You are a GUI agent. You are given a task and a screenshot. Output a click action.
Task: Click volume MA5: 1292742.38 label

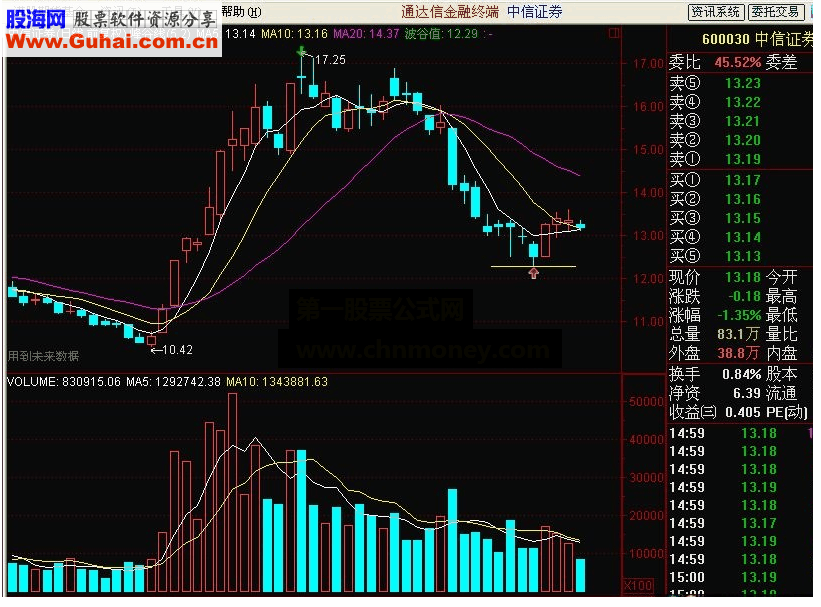pos(173,382)
